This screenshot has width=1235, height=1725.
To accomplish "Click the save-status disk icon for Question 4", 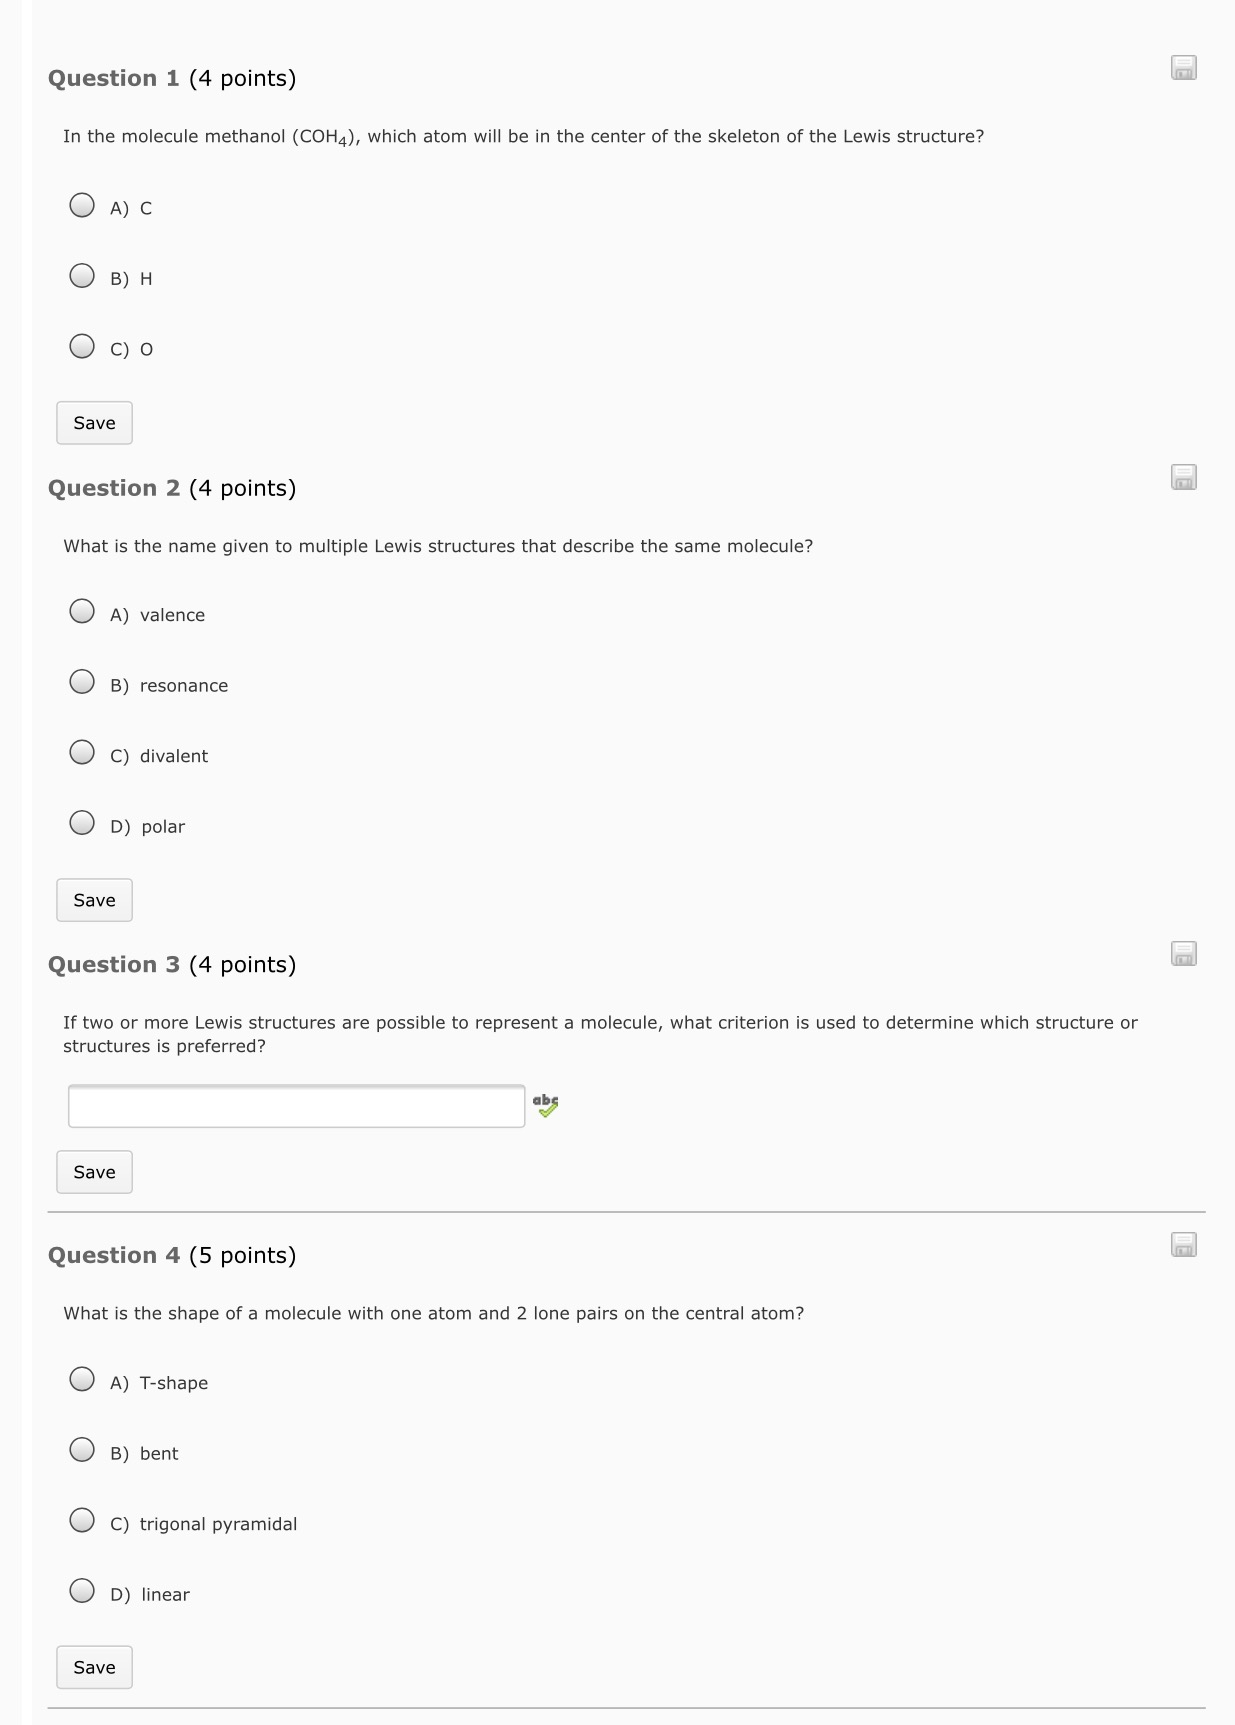I will pos(1184,1245).
